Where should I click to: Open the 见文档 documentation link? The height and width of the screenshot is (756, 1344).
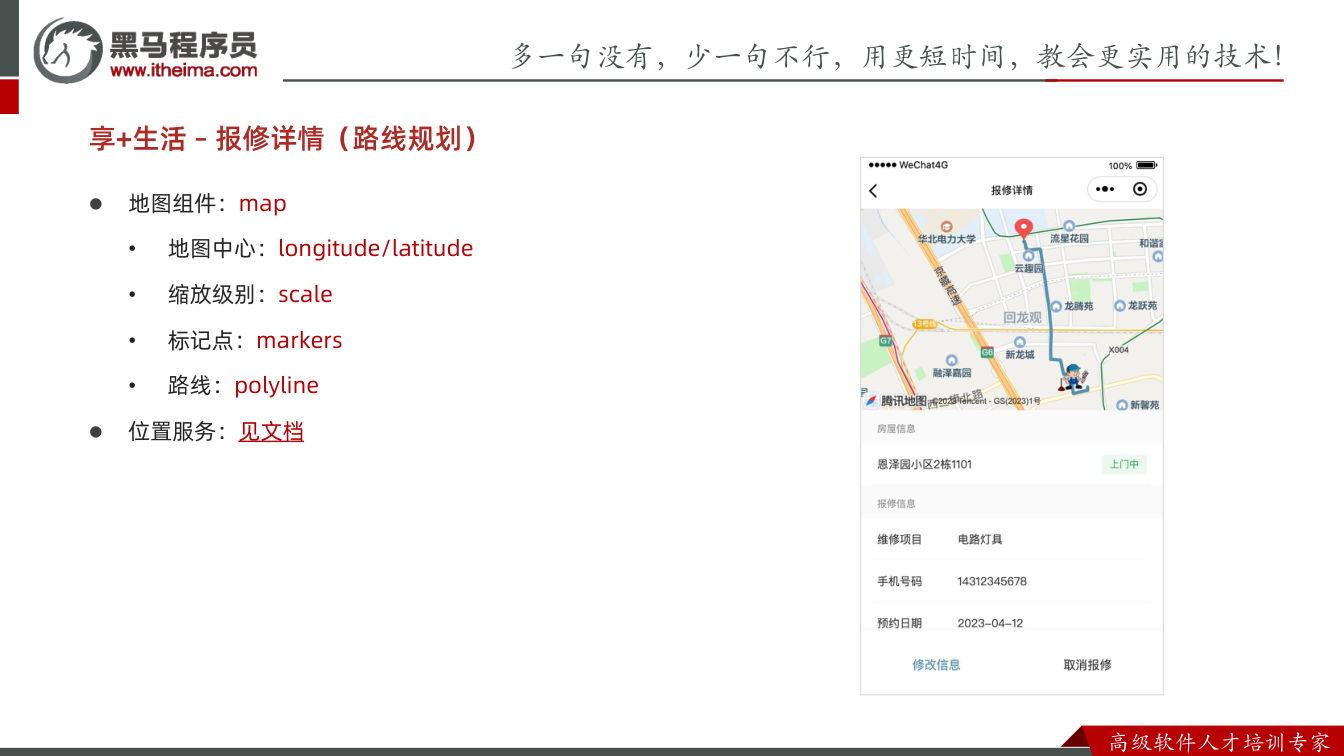click(x=271, y=432)
